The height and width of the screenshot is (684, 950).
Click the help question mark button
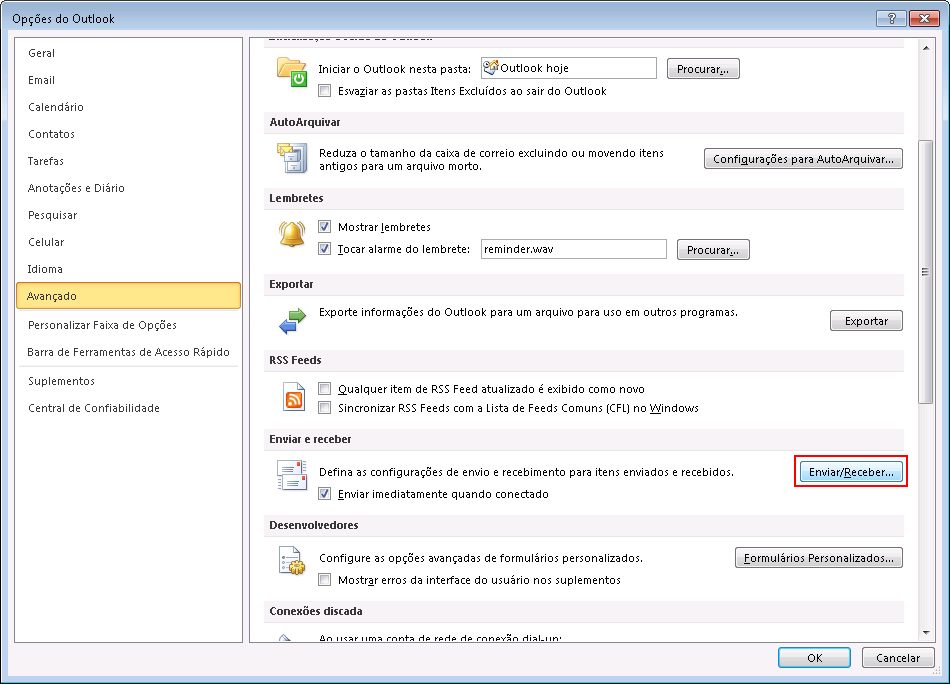[x=891, y=19]
